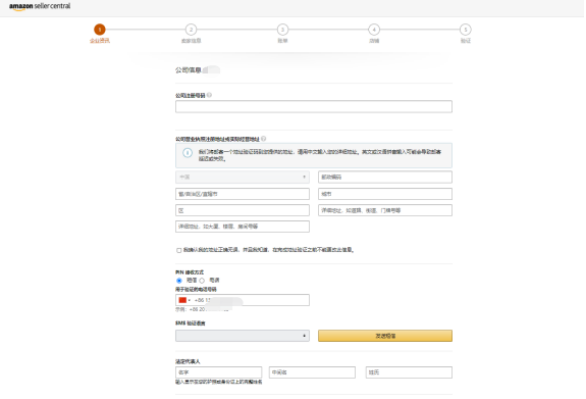Click legal representative first name field

219,372
